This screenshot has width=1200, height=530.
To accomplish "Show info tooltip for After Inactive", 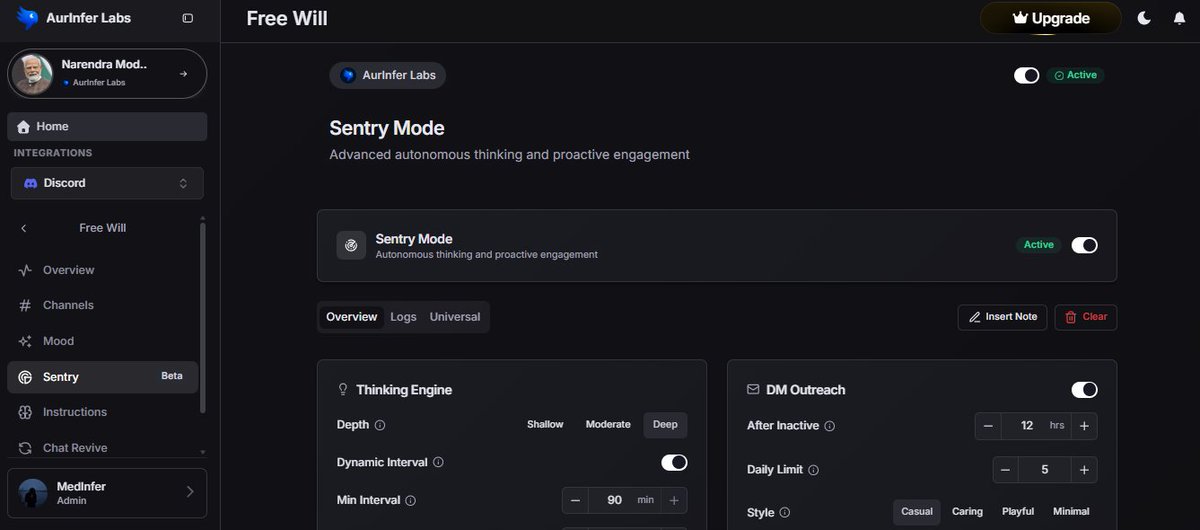I will pyautogui.click(x=830, y=426).
